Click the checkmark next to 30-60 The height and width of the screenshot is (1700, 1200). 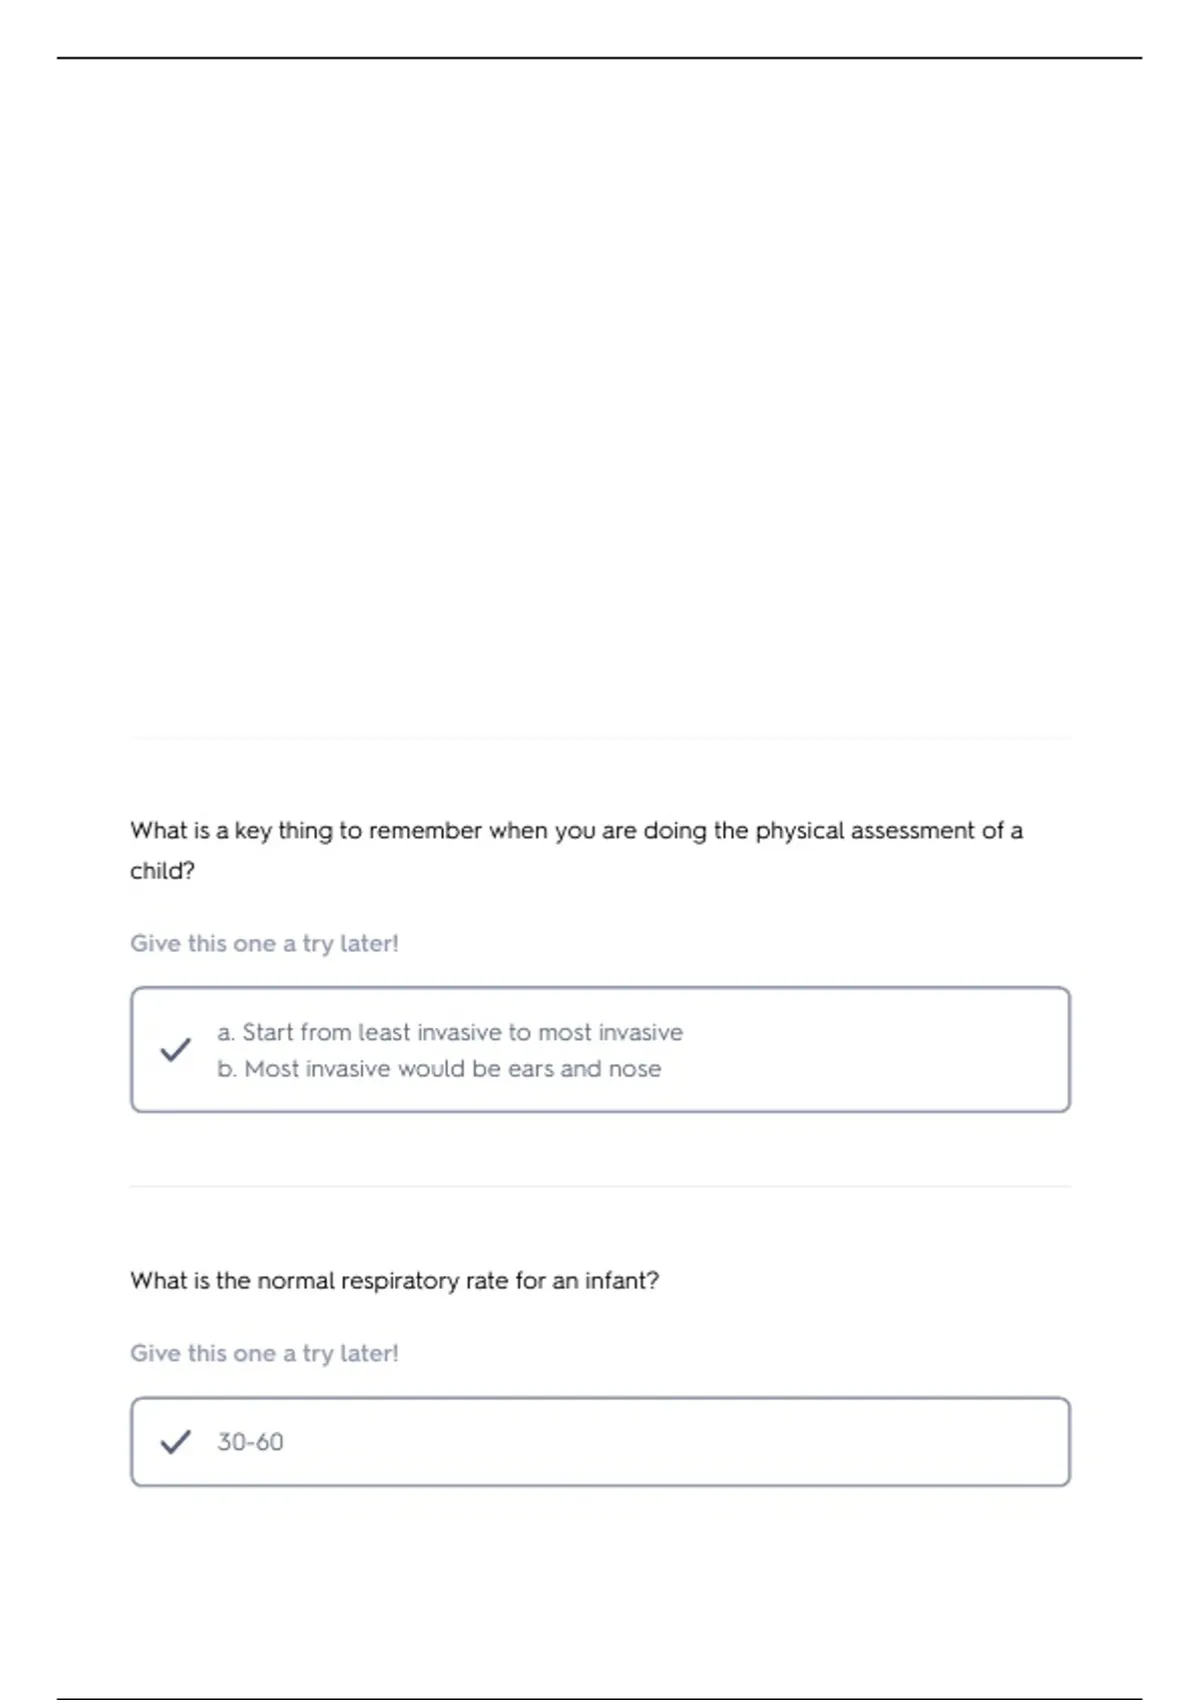[175, 1442]
